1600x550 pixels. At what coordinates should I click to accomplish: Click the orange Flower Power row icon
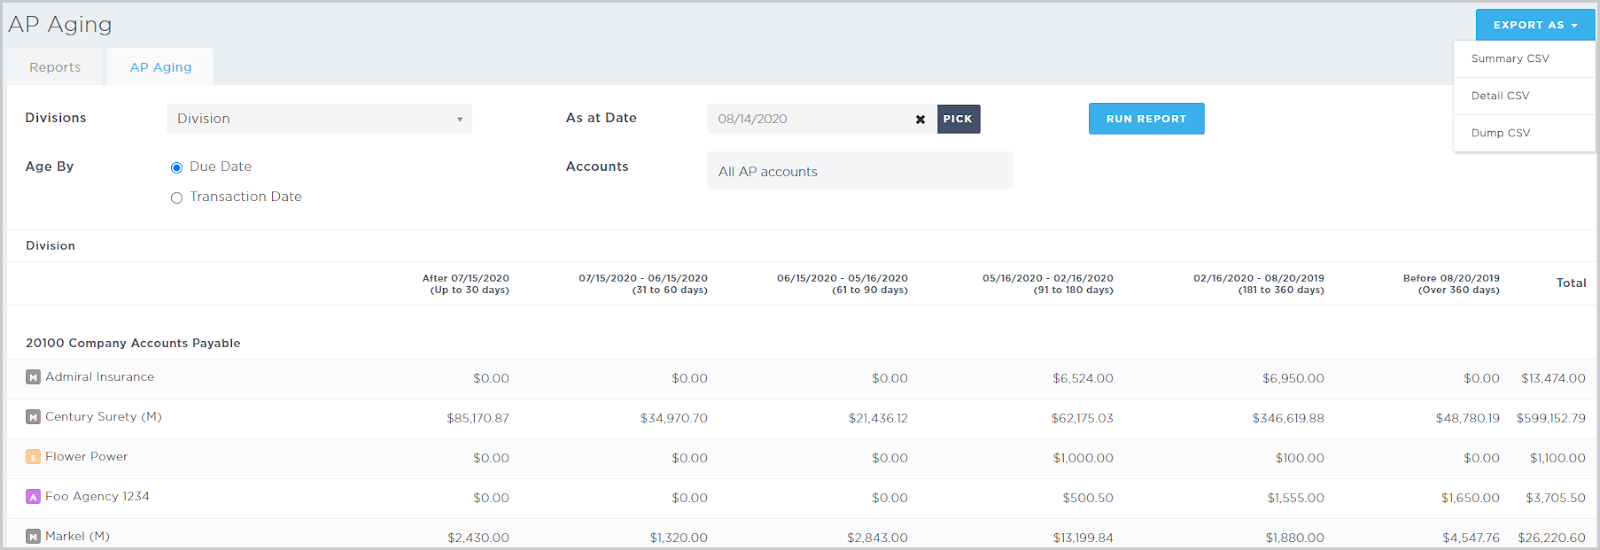pyautogui.click(x=33, y=457)
